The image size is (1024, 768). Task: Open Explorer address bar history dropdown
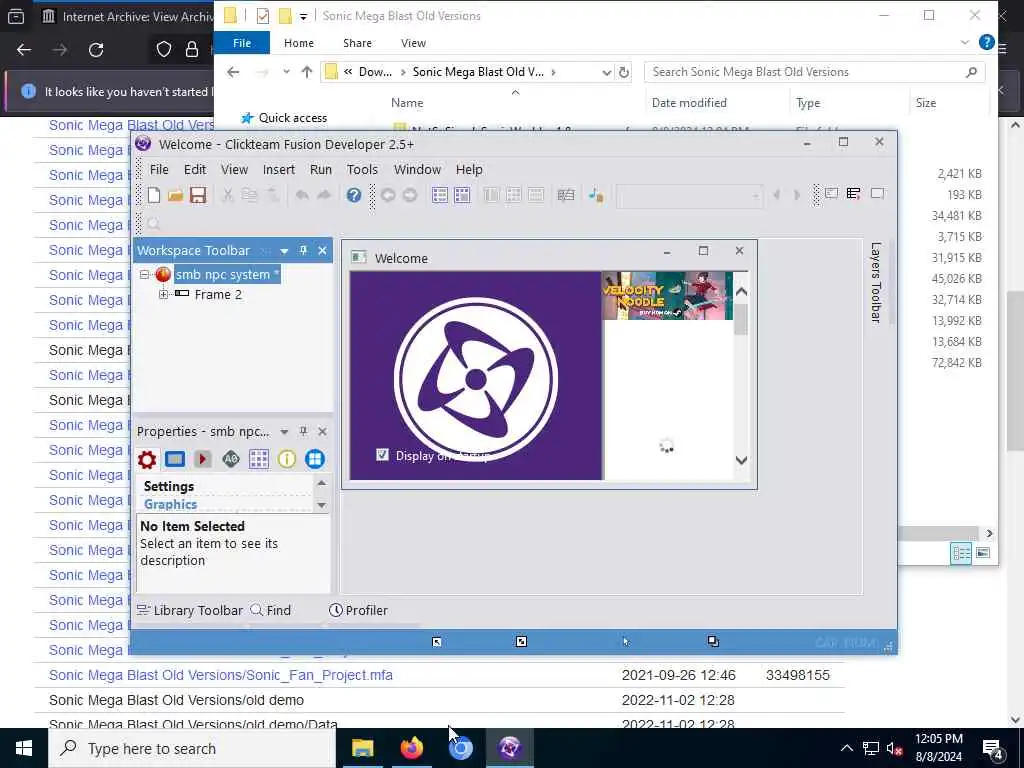[607, 72]
